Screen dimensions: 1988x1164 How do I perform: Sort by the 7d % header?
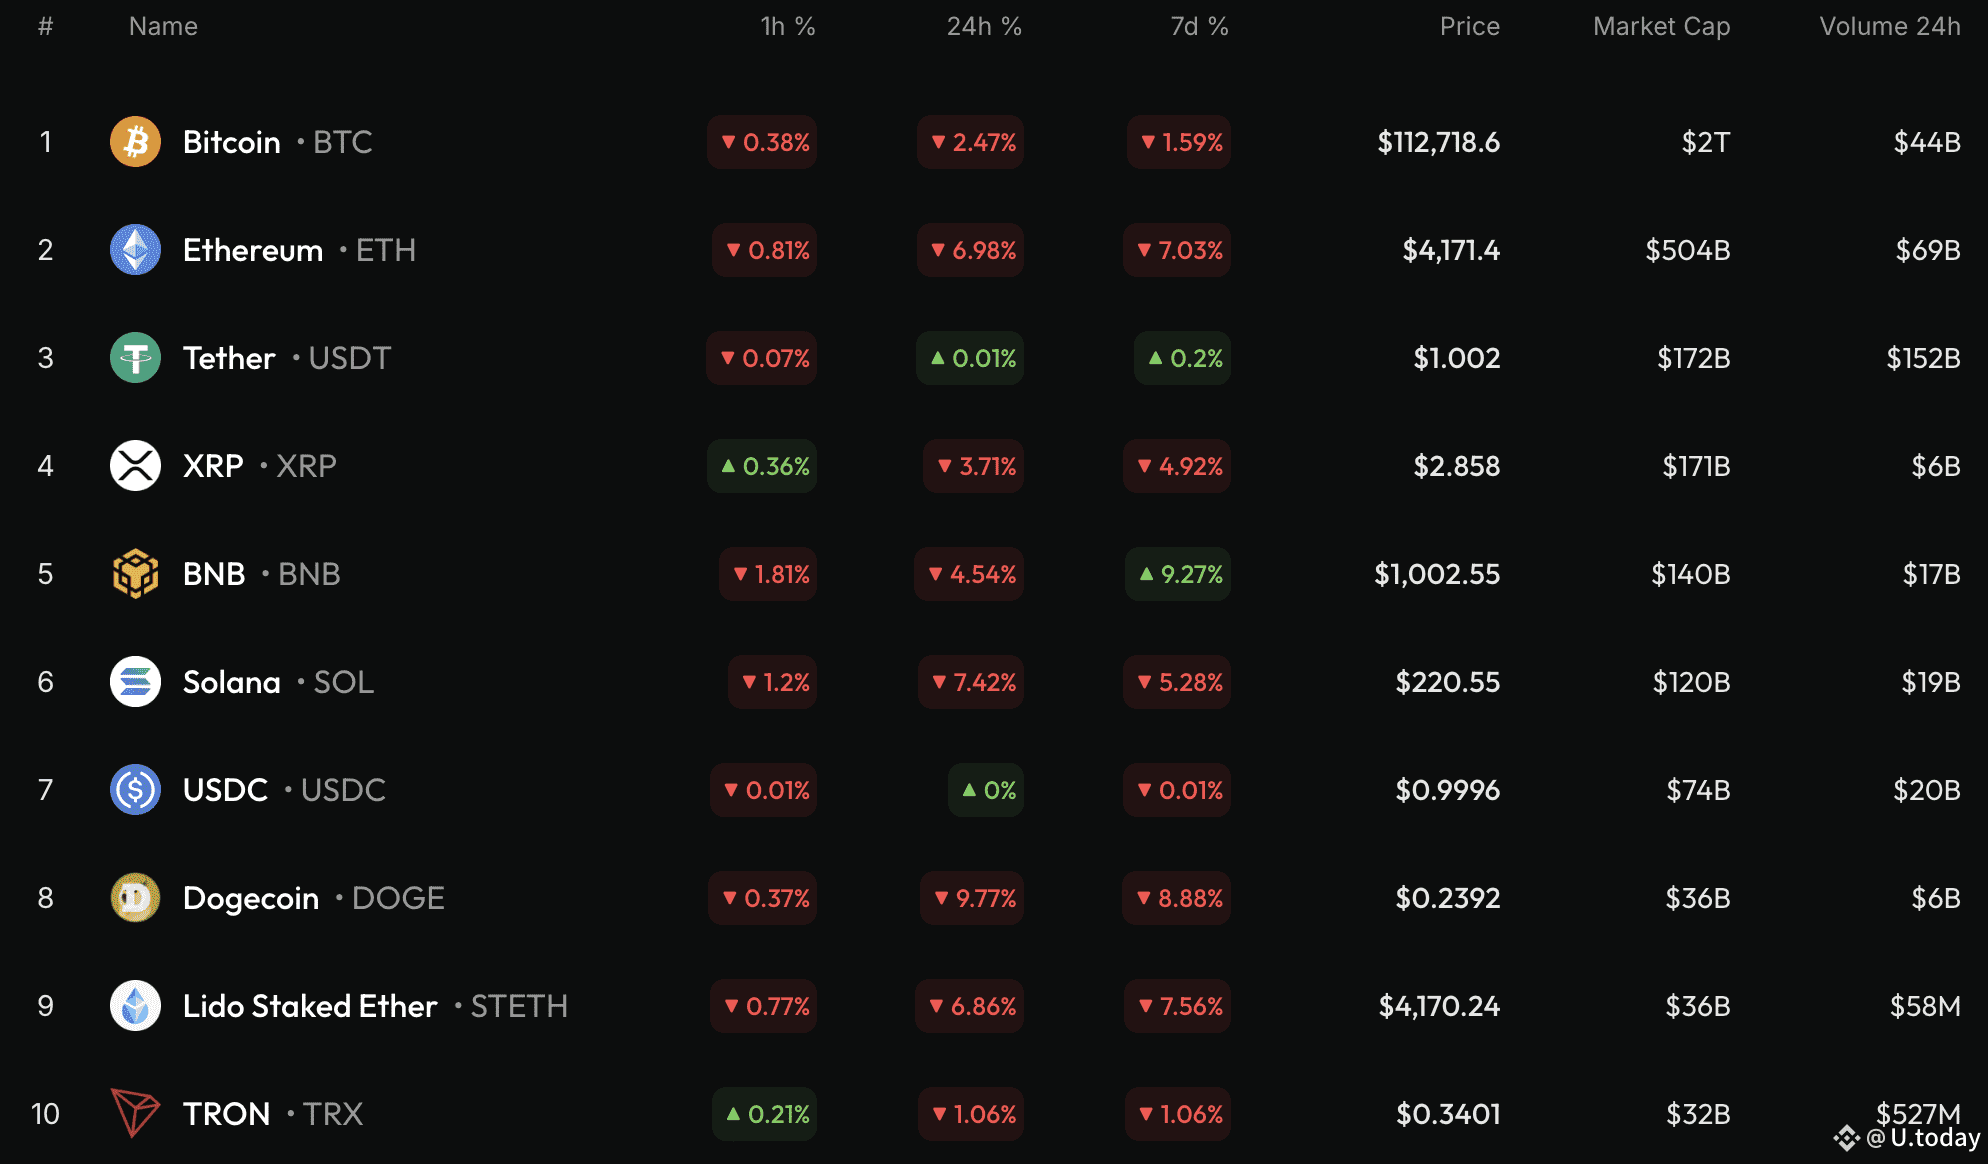1199,27
